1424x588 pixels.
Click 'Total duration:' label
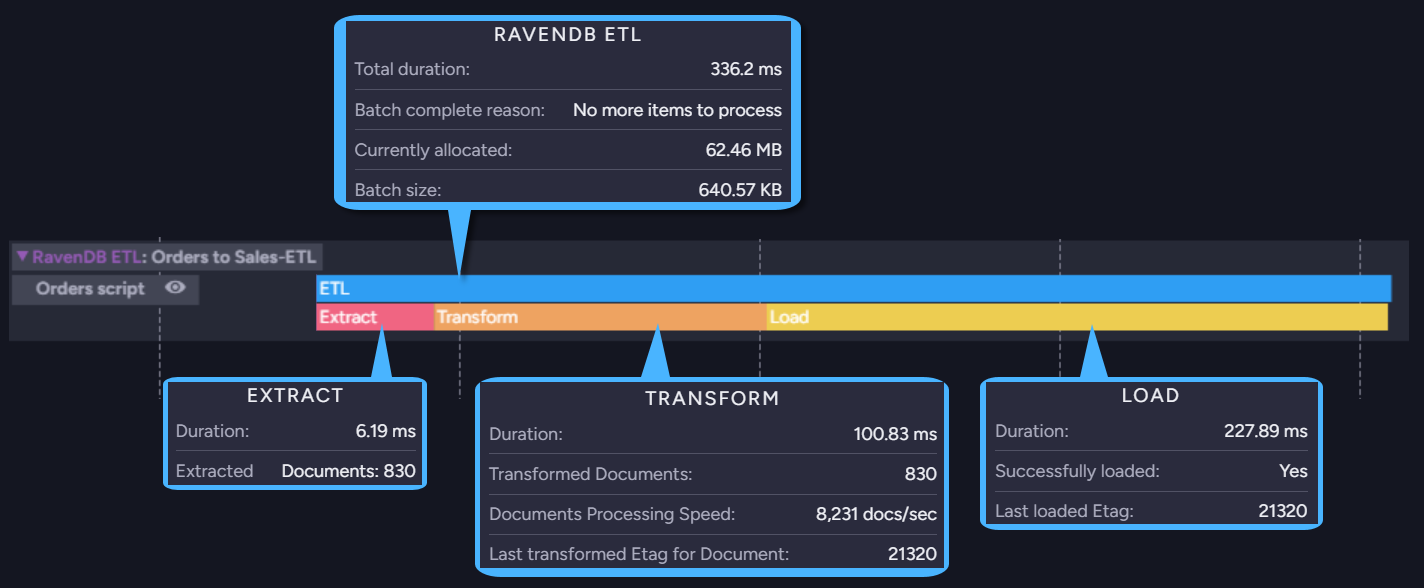click(412, 70)
